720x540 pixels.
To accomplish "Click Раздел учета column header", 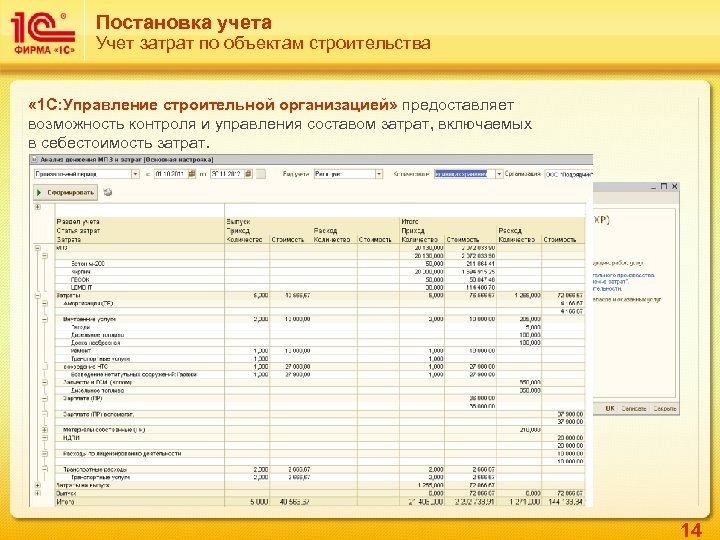I will point(78,222).
